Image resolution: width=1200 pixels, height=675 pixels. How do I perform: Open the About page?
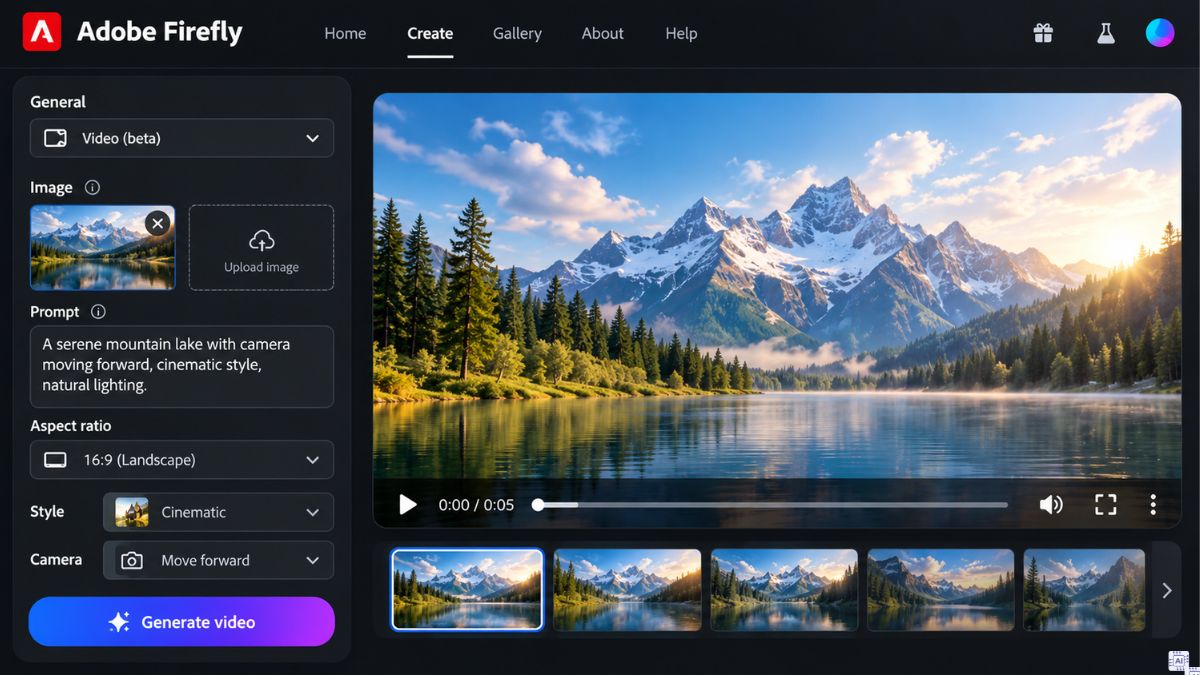pos(603,33)
